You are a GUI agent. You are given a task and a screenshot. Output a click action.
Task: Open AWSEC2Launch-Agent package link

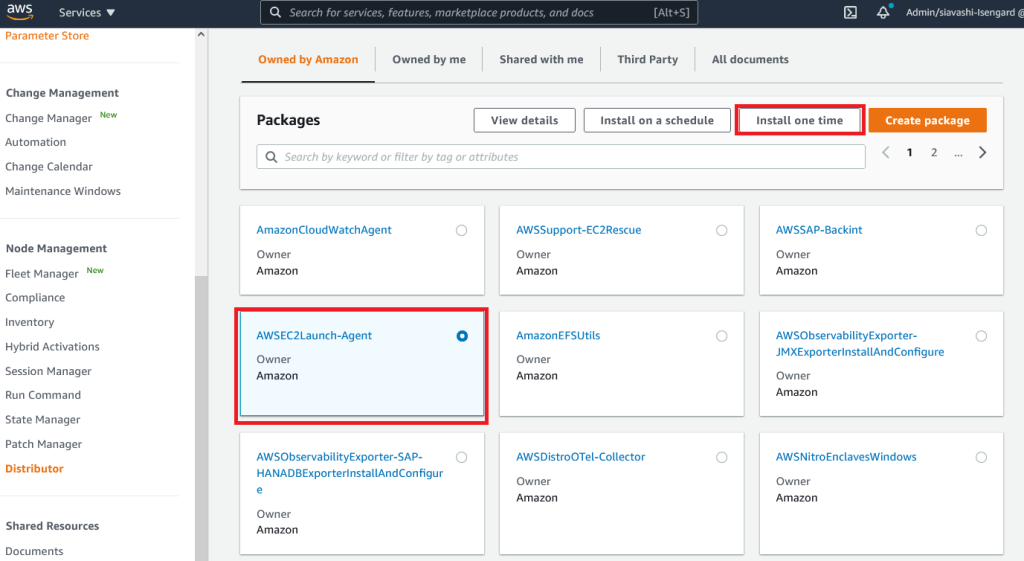[x=314, y=336]
